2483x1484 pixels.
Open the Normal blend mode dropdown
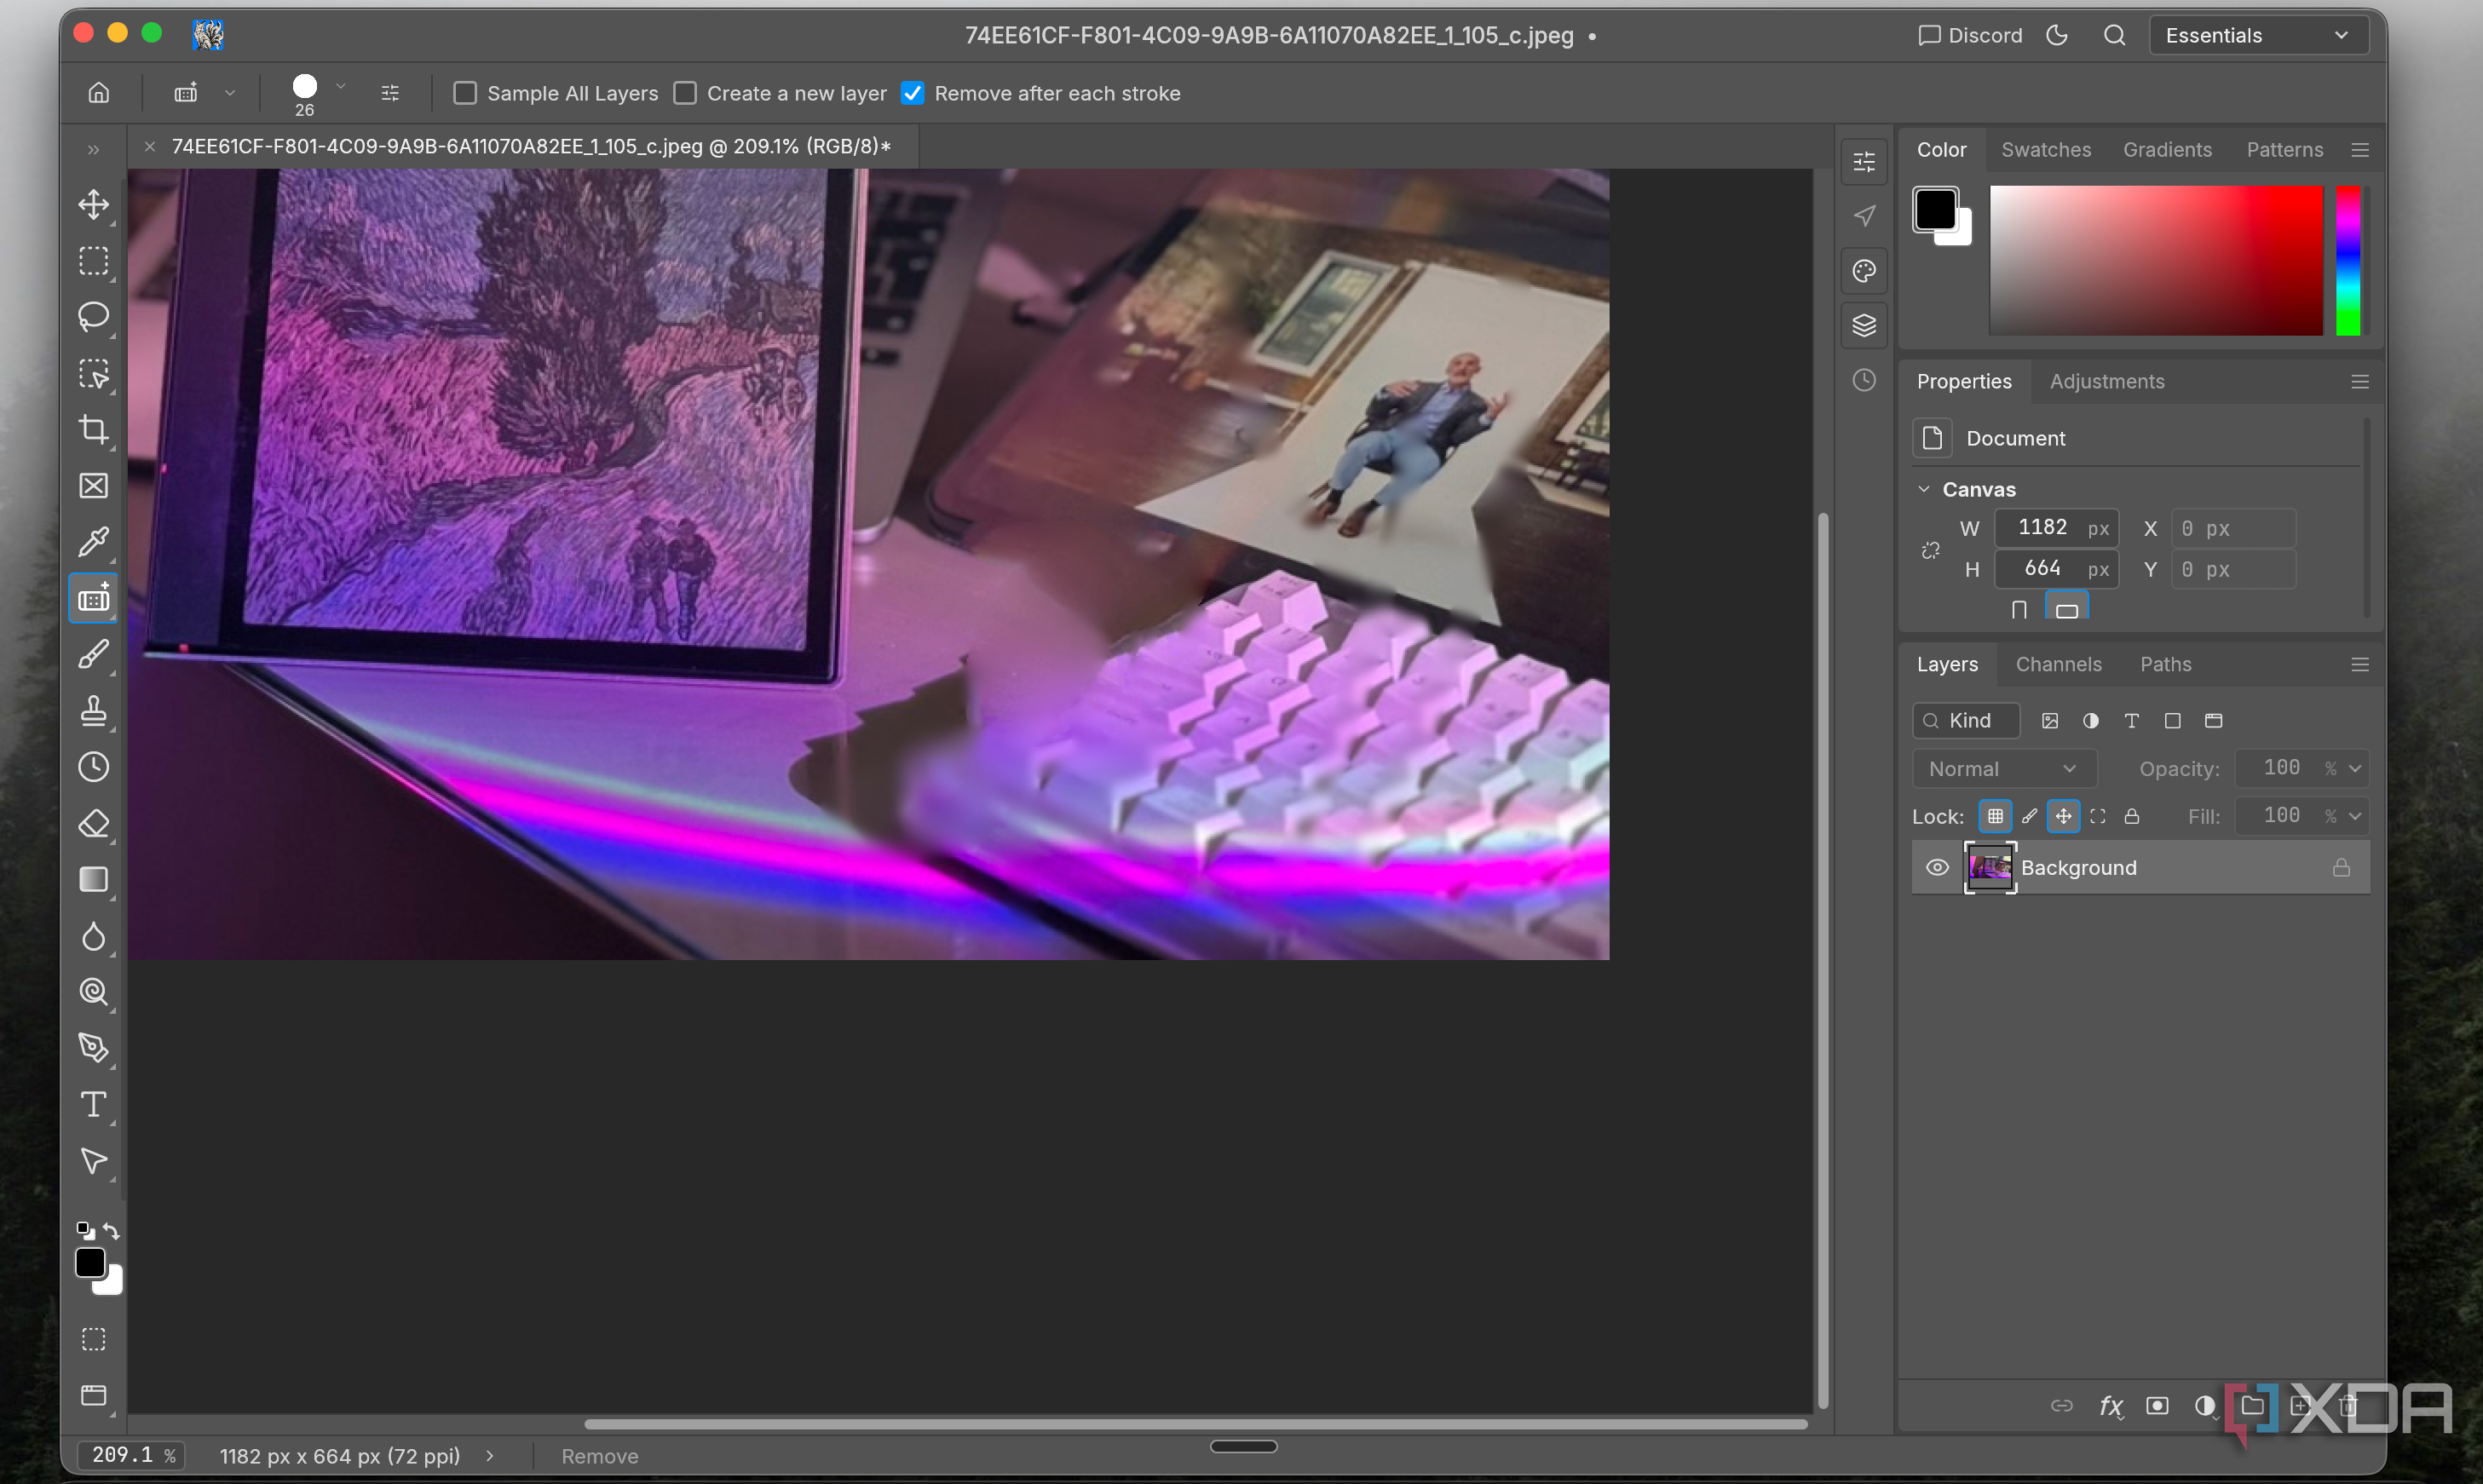pyautogui.click(x=2004, y=769)
